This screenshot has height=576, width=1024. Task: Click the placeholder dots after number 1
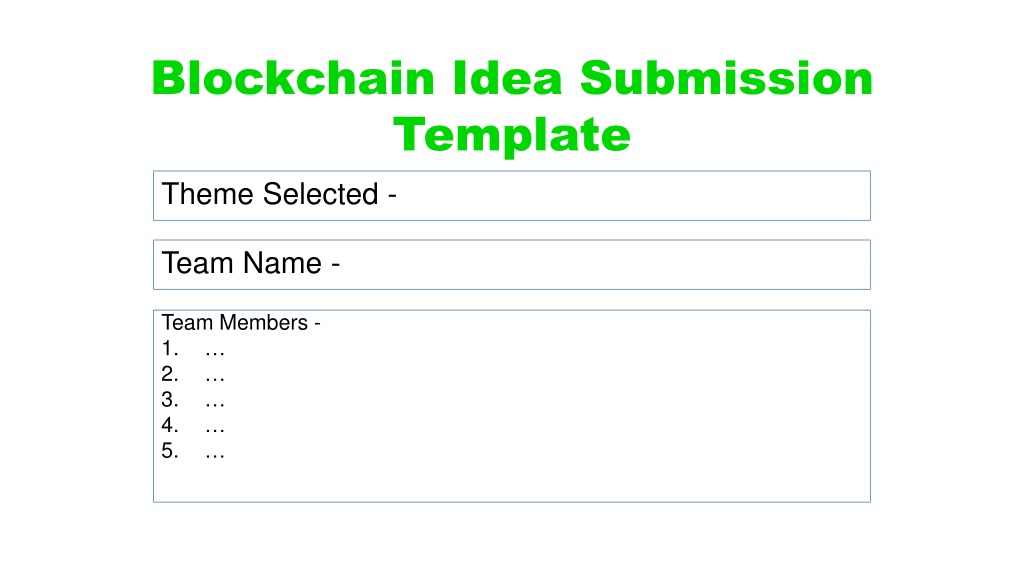point(215,351)
